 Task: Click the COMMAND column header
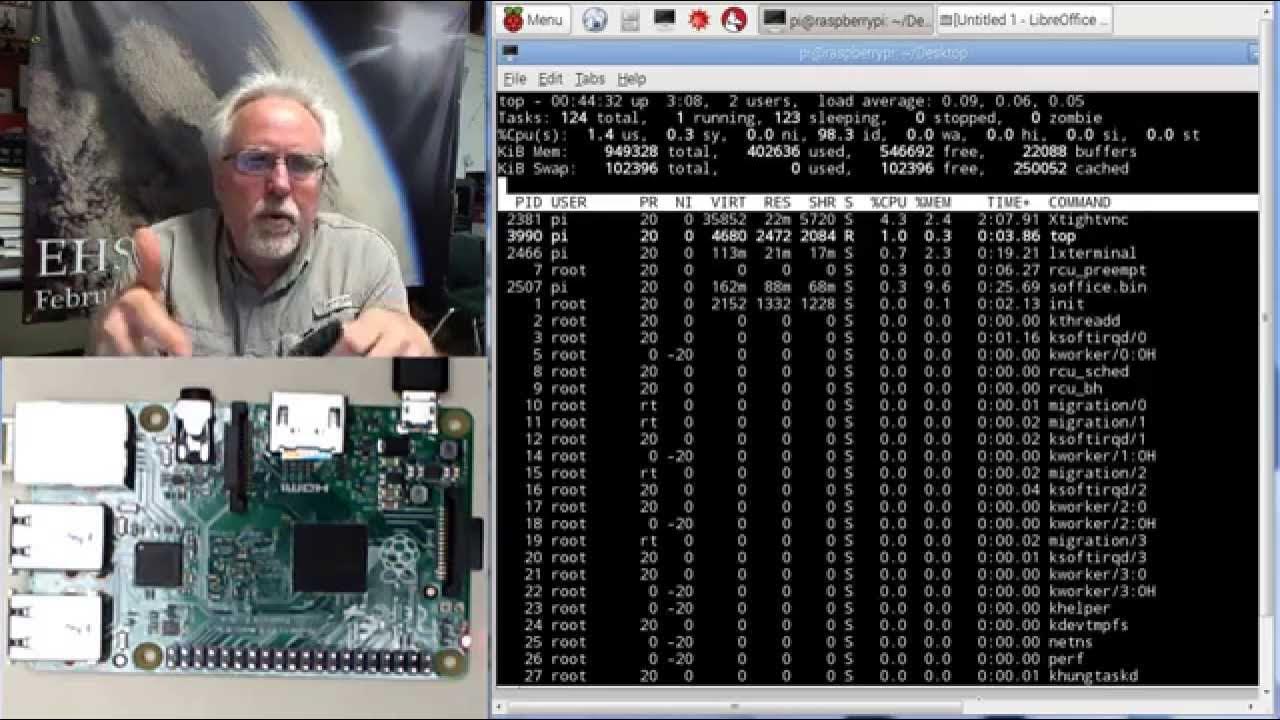(x=1079, y=202)
